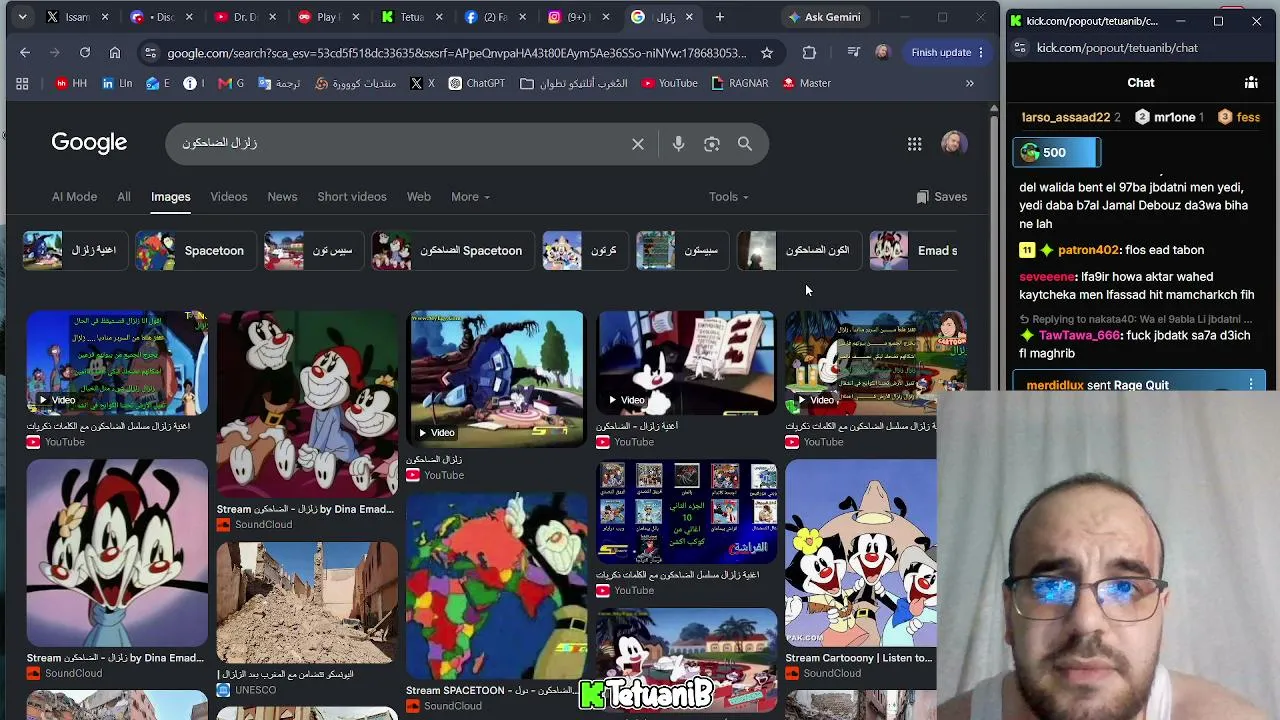This screenshot has width=1280, height=720.
Task: Open Stream Cartoony cowboy hat image
Action: [x=861, y=553]
